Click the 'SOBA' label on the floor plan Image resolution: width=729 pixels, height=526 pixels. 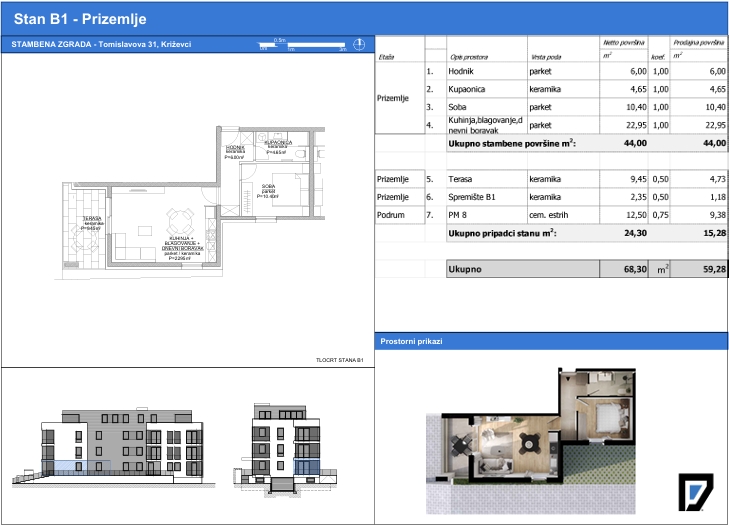click(x=268, y=186)
